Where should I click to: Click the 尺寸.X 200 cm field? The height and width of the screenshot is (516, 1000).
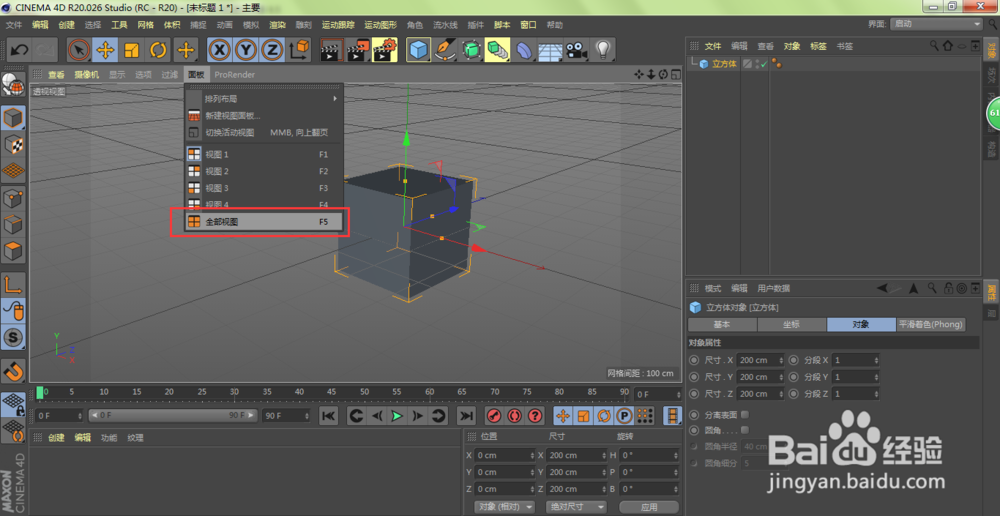pyautogui.click(x=761, y=360)
